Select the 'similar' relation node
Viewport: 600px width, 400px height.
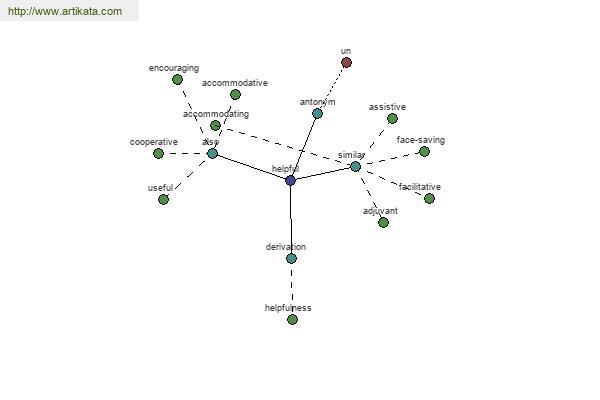[355, 166]
